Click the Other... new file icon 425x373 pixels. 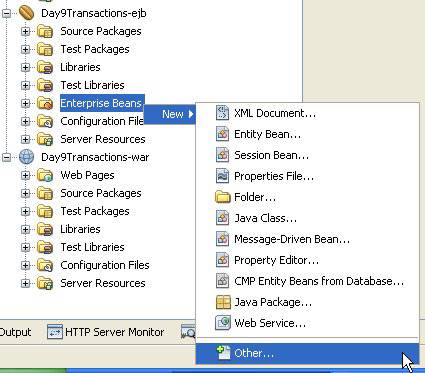pyautogui.click(x=223, y=353)
